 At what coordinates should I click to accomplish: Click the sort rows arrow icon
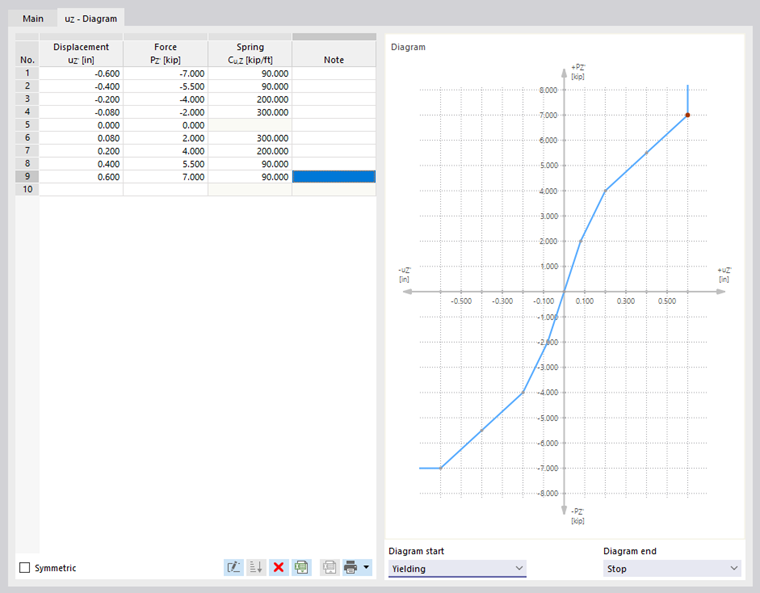256,567
